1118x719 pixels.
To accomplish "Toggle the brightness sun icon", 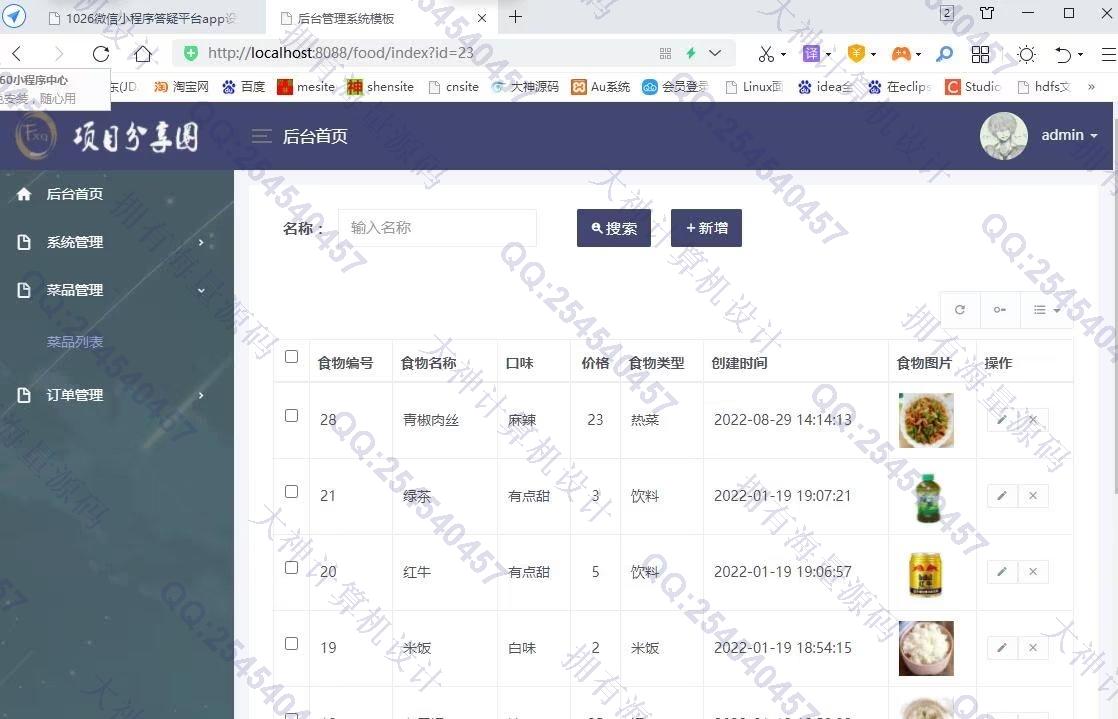I will pos(1026,54).
